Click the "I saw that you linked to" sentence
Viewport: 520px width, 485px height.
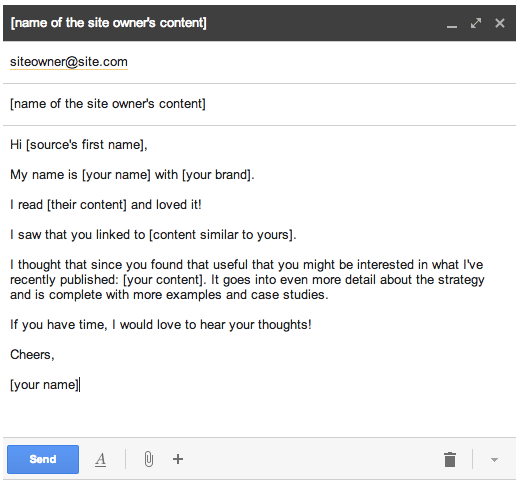[x=153, y=235]
